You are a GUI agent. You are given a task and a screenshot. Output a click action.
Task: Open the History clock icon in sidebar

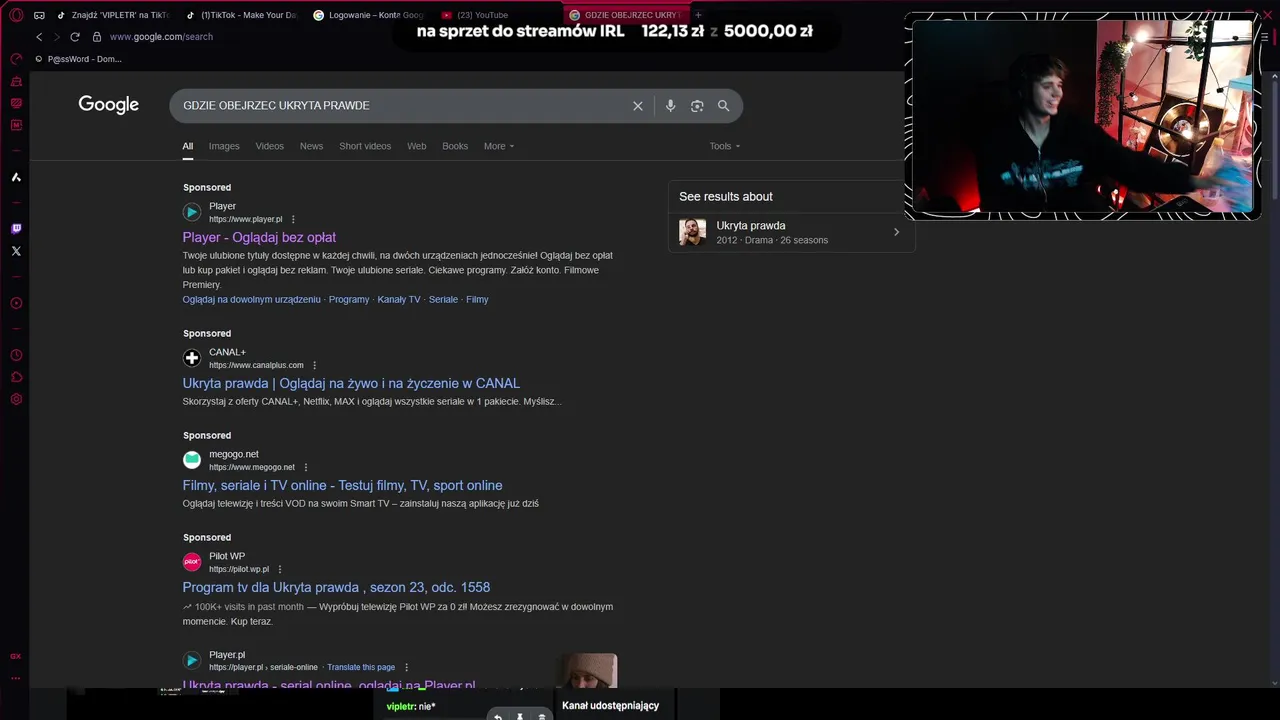(x=16, y=355)
